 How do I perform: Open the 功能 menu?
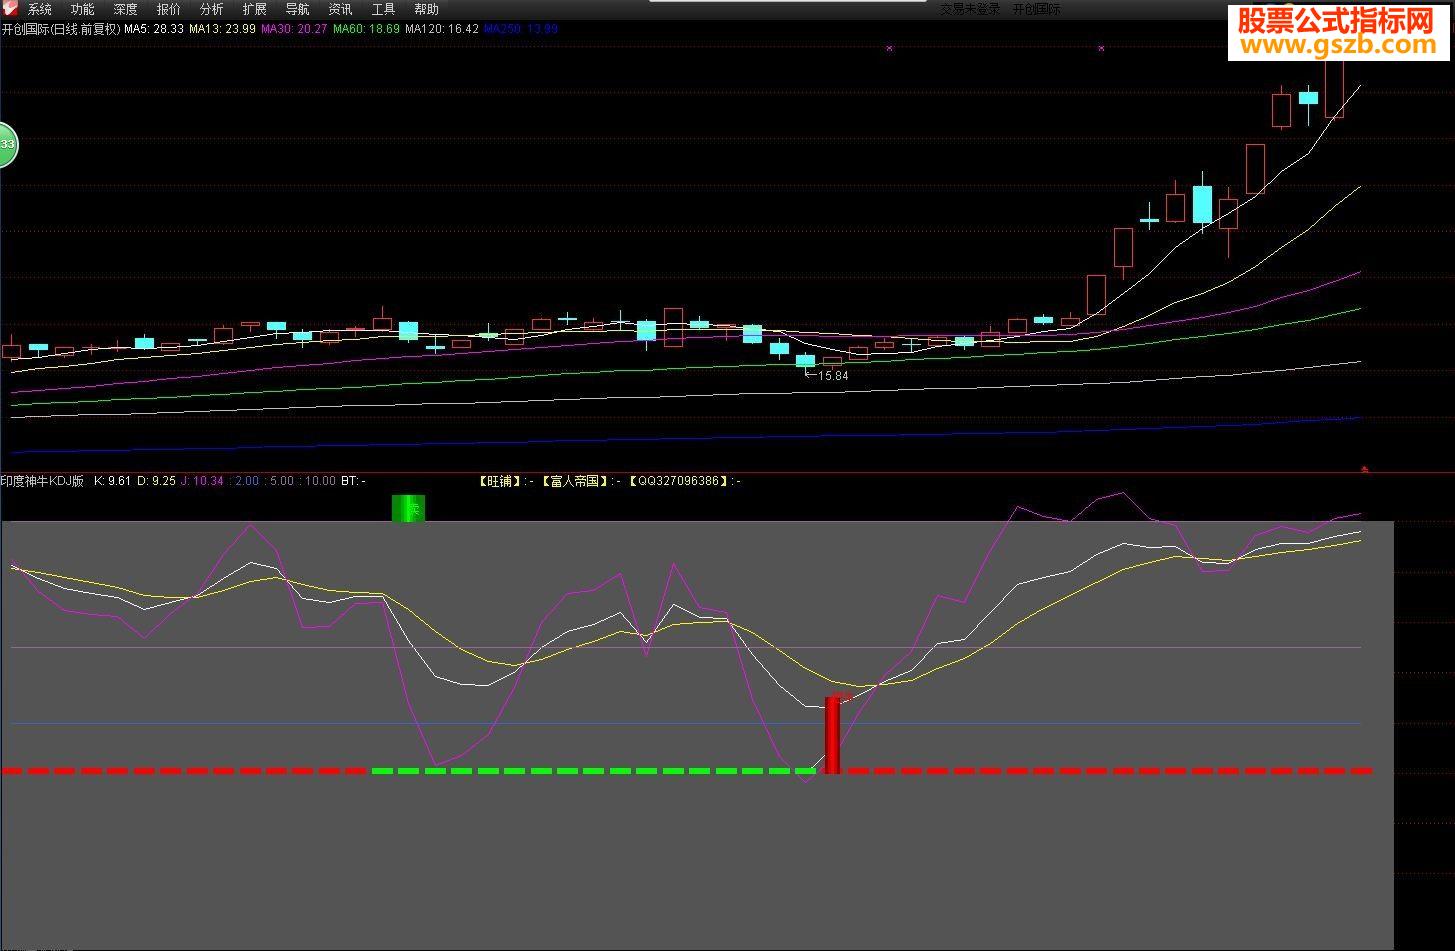(x=83, y=9)
